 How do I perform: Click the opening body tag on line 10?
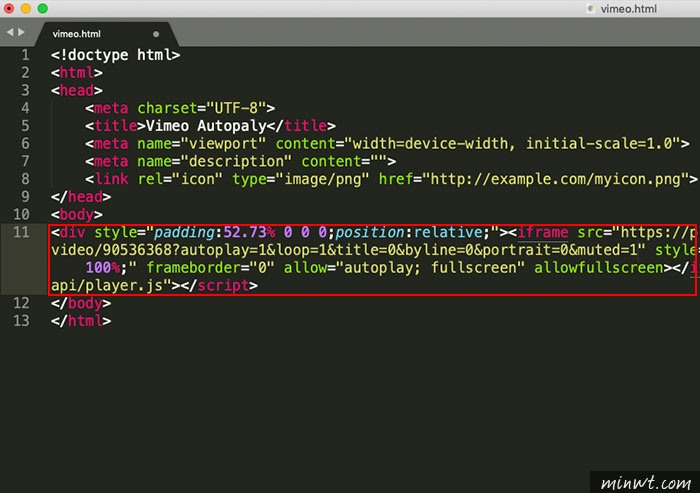[77, 215]
